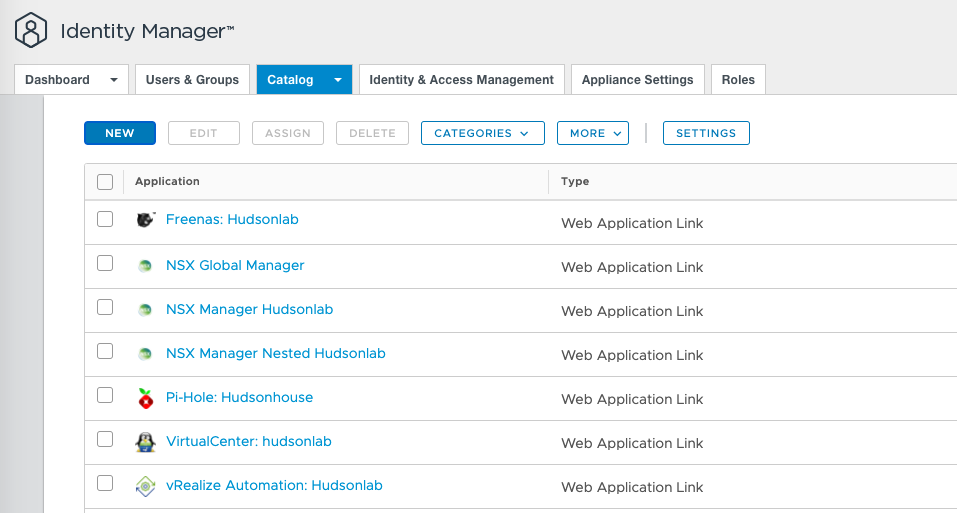Click the Type column header

(575, 181)
